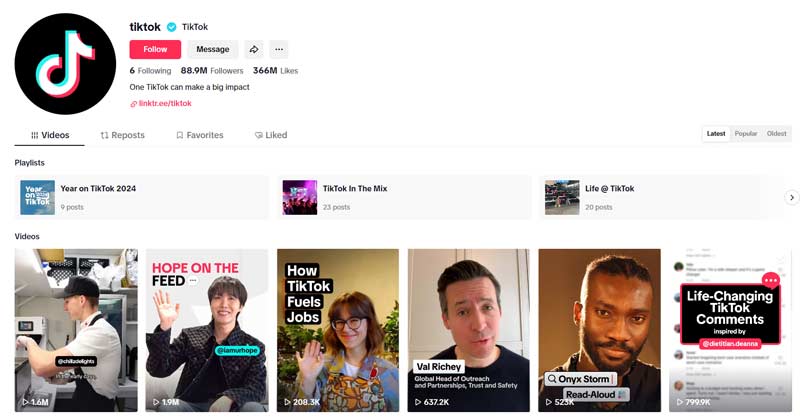800x420 pixels.
Task: Click the Videos section heading above the grid
Action: pos(27,236)
